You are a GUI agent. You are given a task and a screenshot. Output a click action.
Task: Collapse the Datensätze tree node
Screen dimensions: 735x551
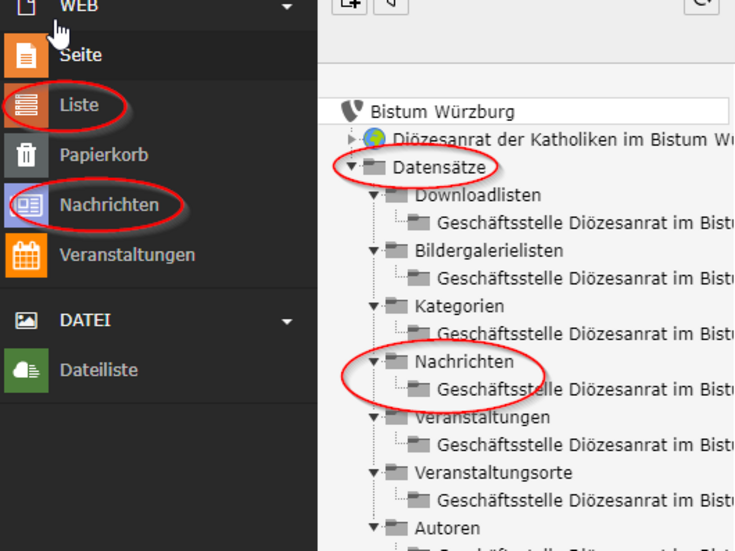[352, 167]
